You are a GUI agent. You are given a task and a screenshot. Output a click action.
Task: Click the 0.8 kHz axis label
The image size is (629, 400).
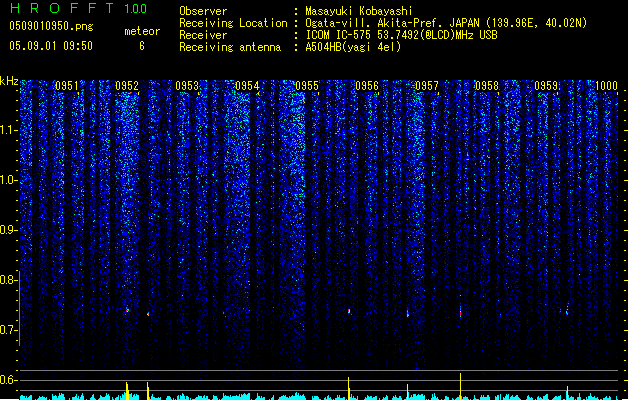[x=8, y=280]
